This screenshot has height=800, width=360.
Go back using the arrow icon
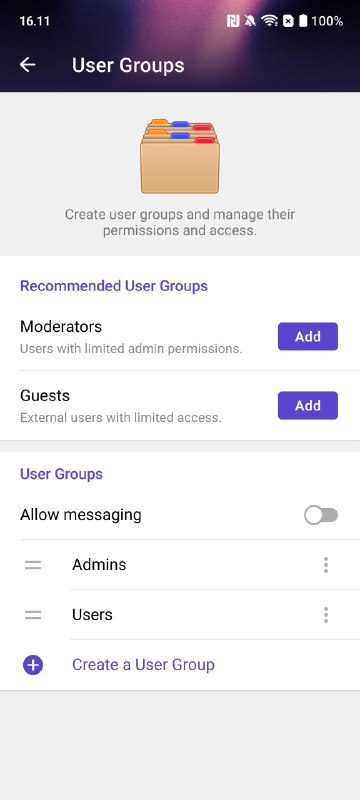(x=28, y=65)
